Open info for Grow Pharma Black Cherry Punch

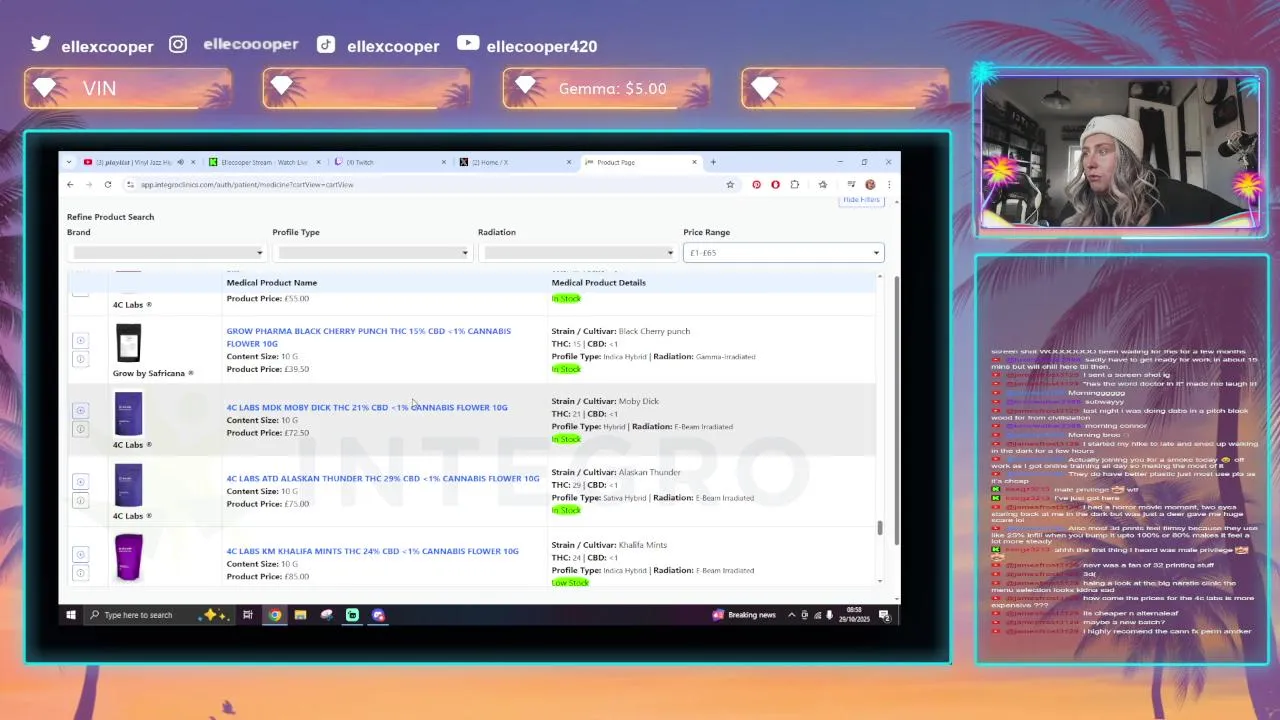click(x=81, y=359)
